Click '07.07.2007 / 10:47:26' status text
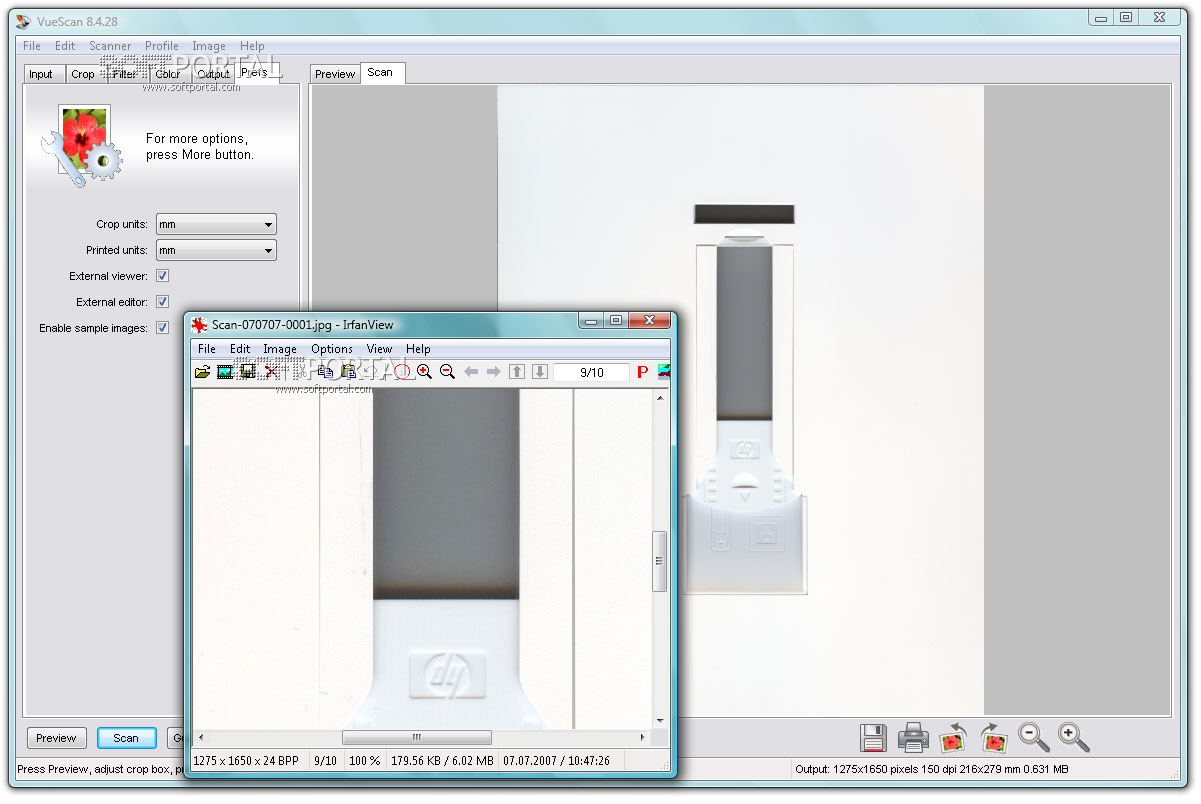 click(557, 761)
